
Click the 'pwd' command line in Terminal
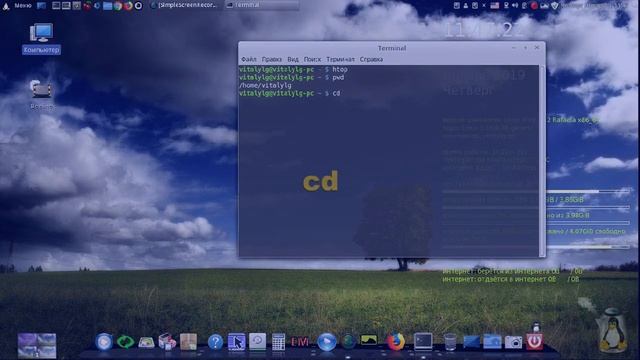pyautogui.click(x=291, y=77)
